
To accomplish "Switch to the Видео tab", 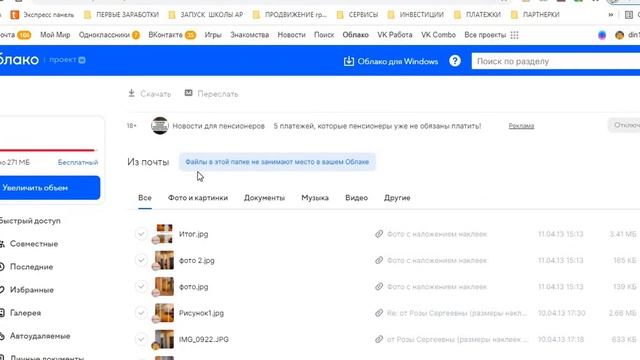I will [356, 198].
